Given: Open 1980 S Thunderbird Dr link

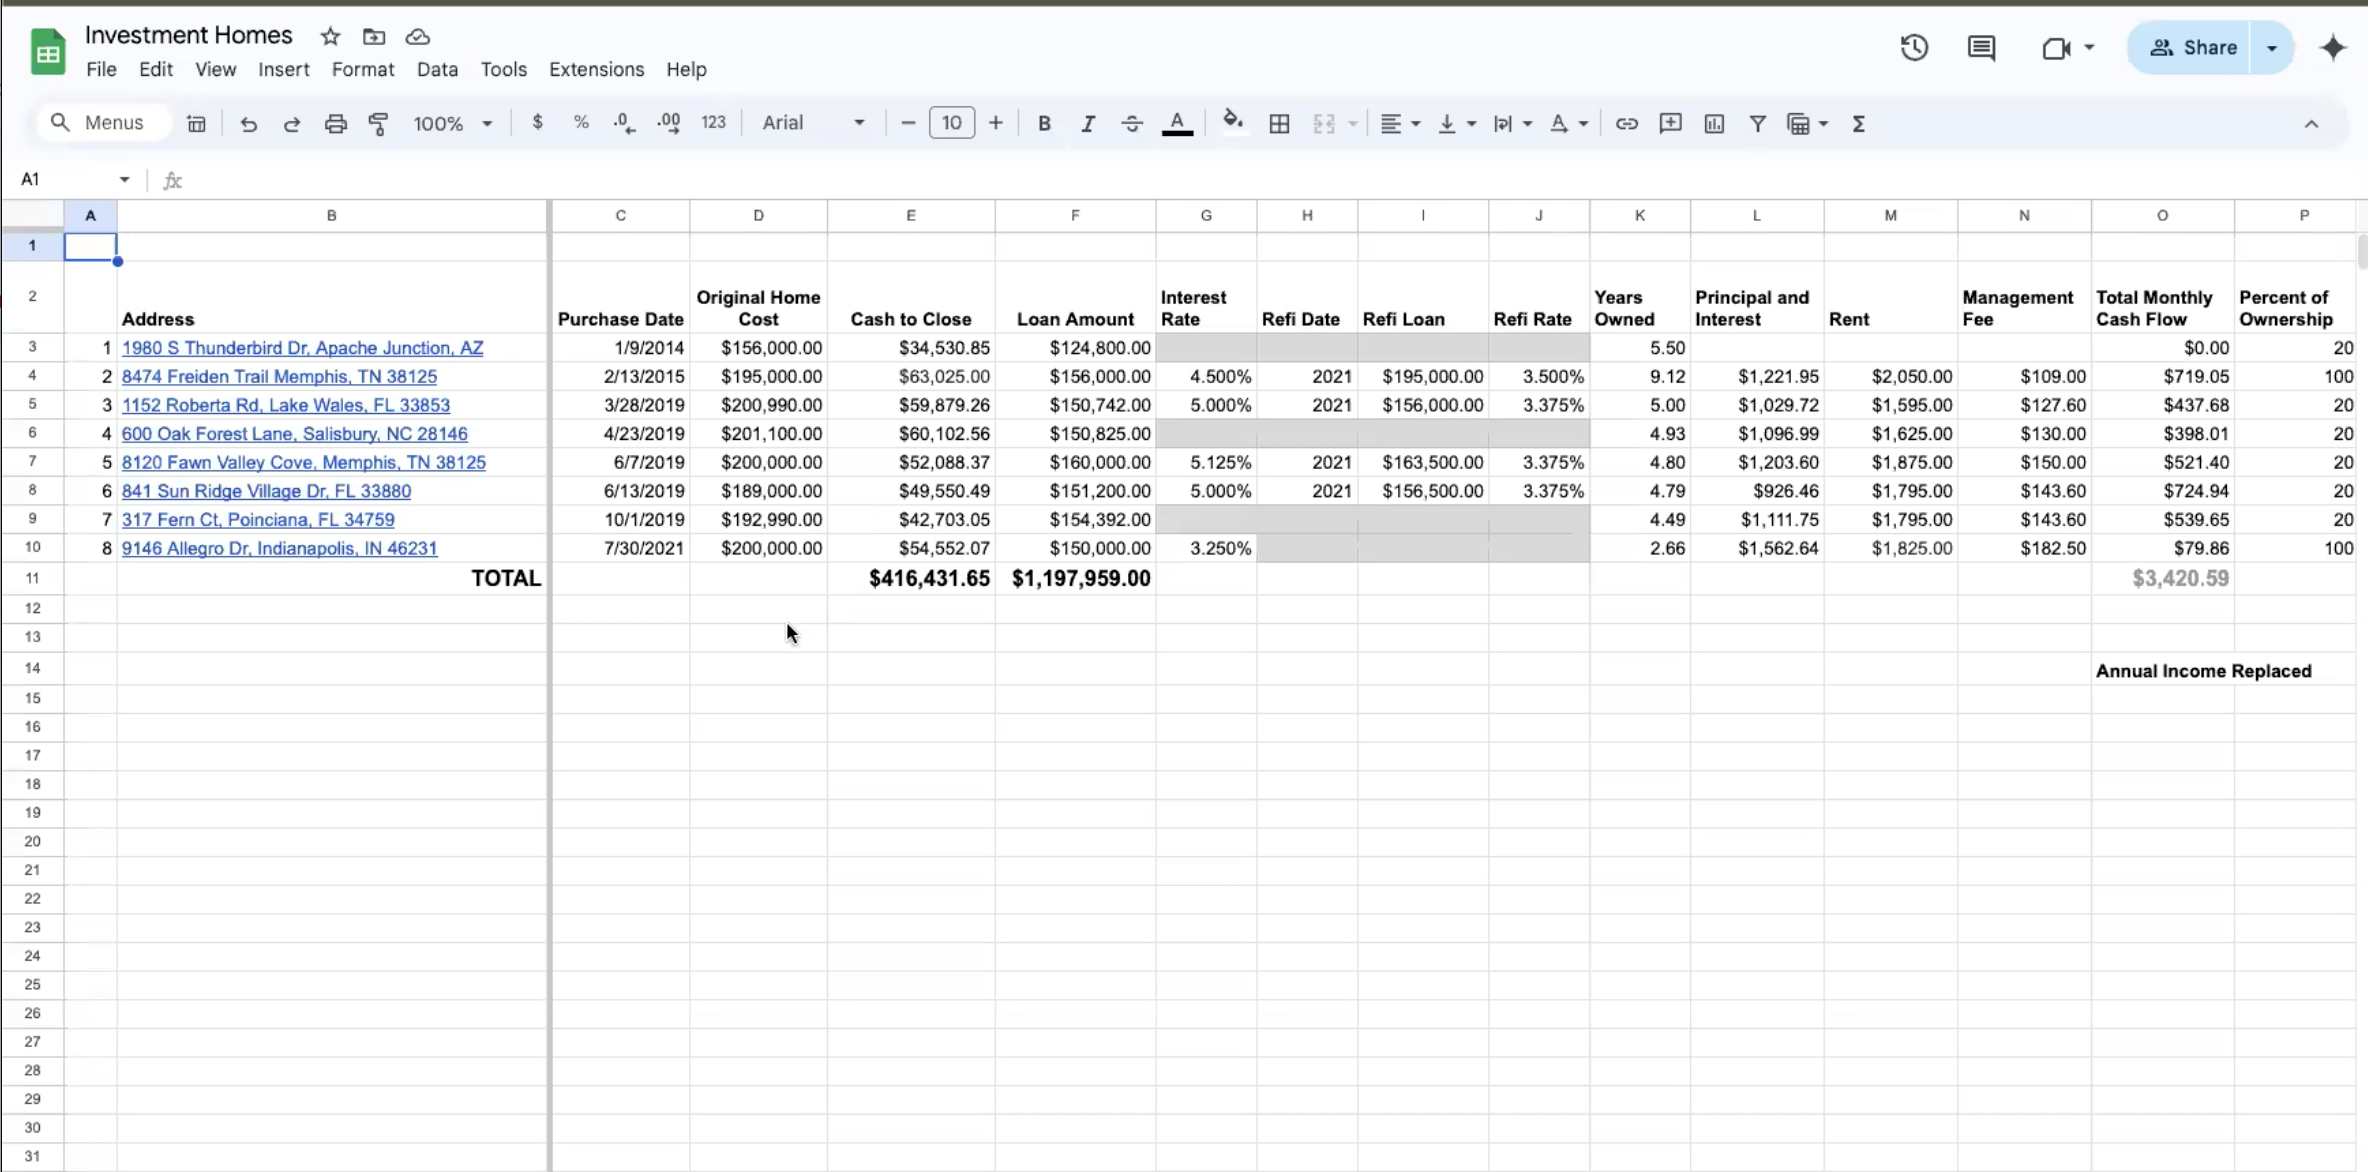Looking at the screenshot, I should click(302, 348).
